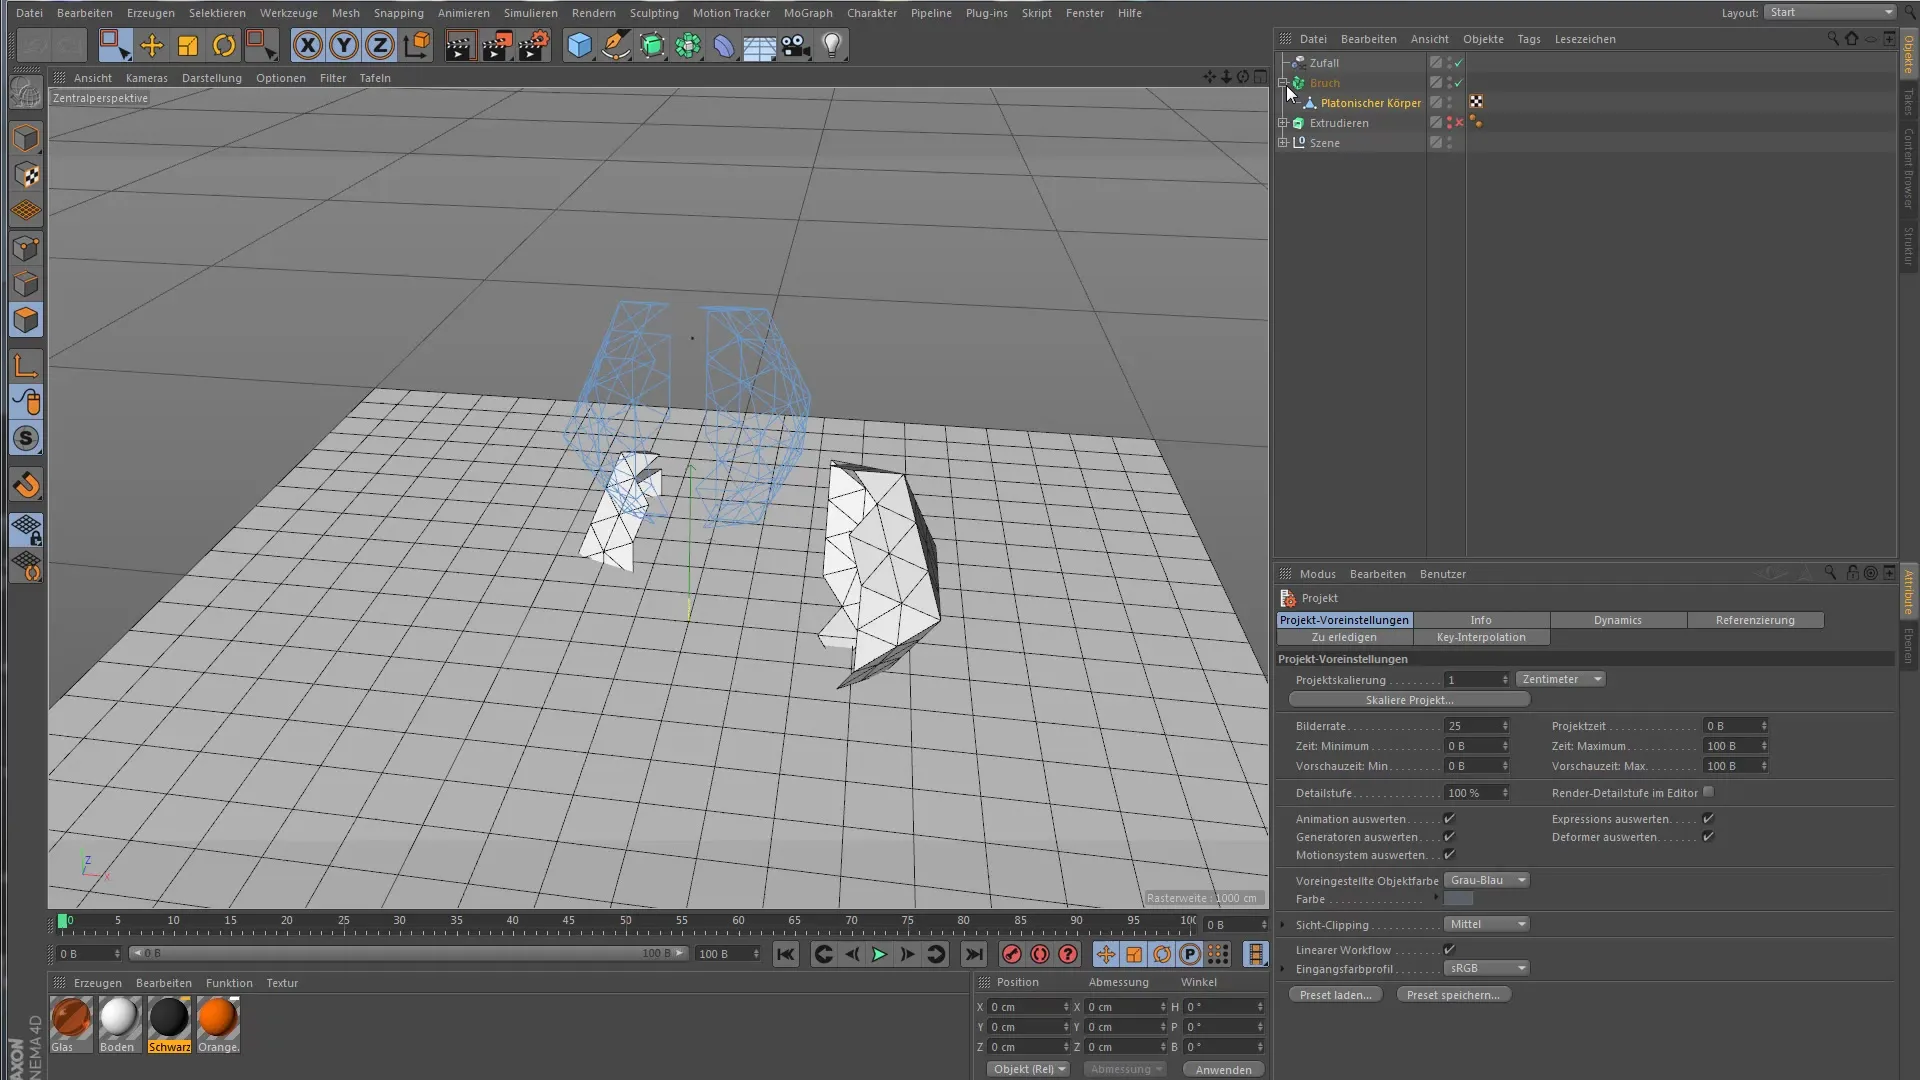
Task: Open Zentimeter unit dropdown
Action: [x=1561, y=679]
